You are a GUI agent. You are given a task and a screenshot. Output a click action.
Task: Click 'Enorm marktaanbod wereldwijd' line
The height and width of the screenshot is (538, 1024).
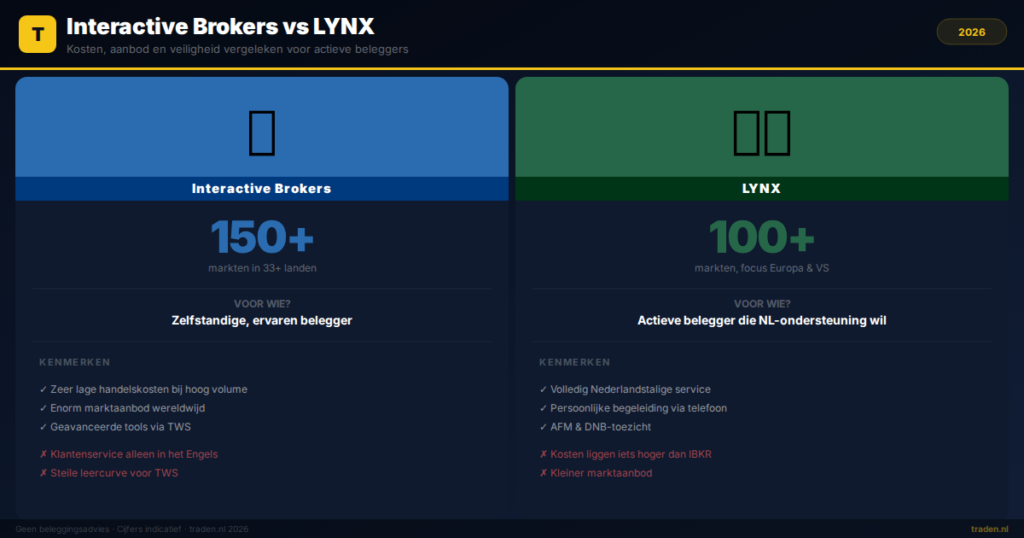point(122,408)
